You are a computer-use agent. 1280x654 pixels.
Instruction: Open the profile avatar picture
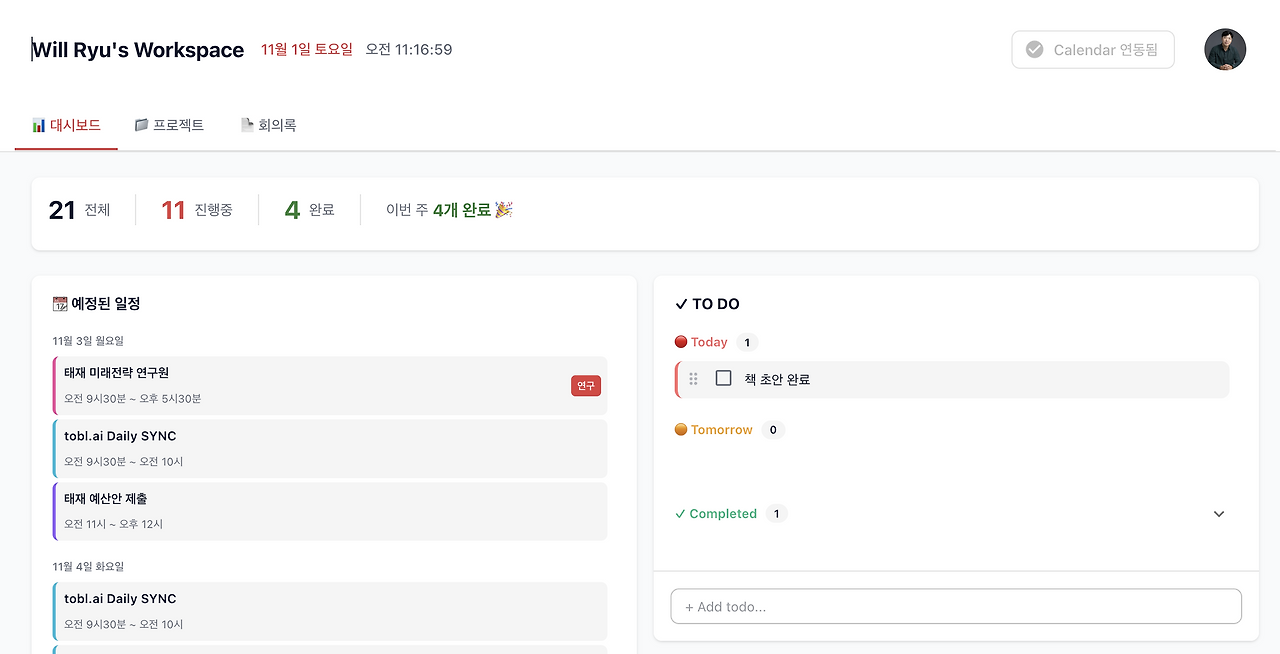point(1225,49)
